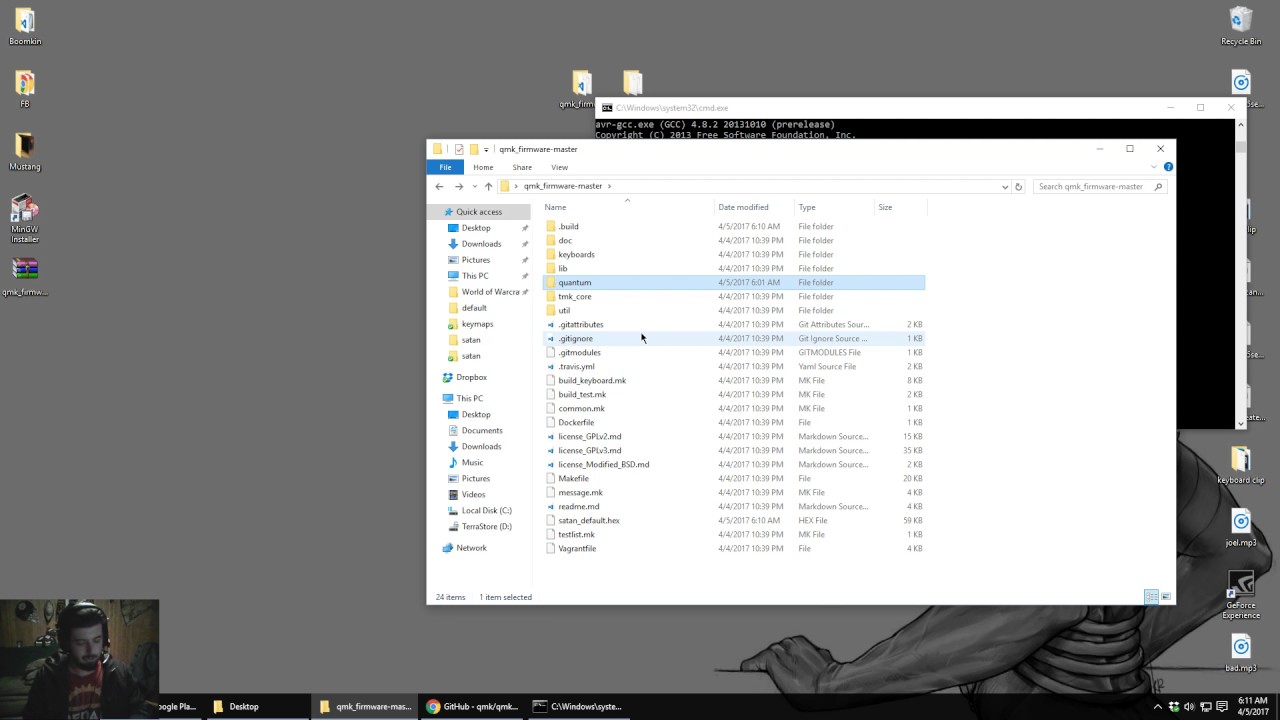Click the Search qmk_firmware-master field

(x=1100, y=186)
